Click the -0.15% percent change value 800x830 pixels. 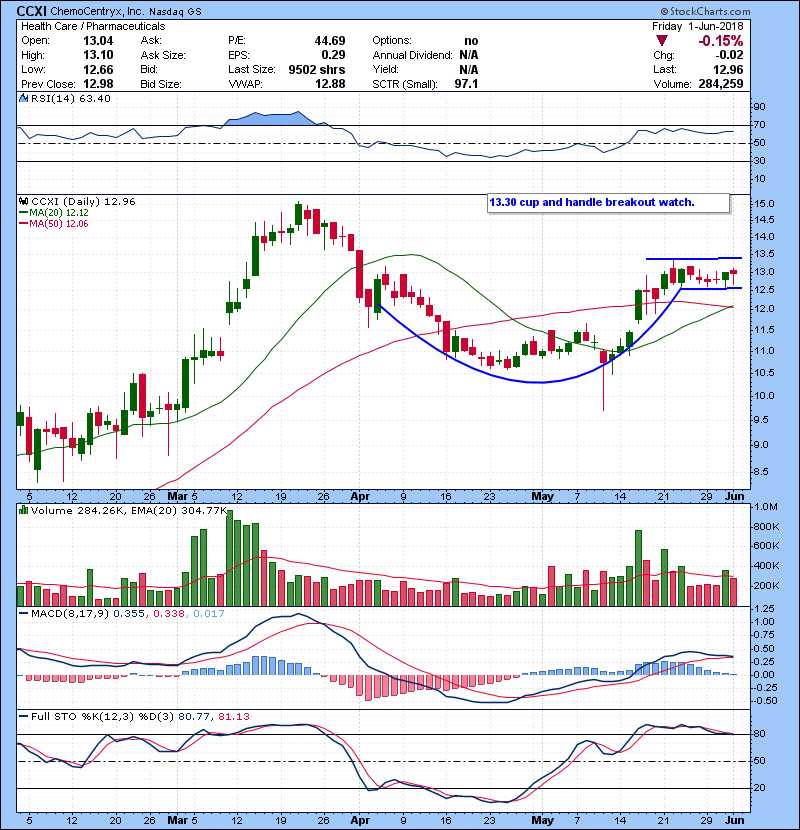point(721,41)
